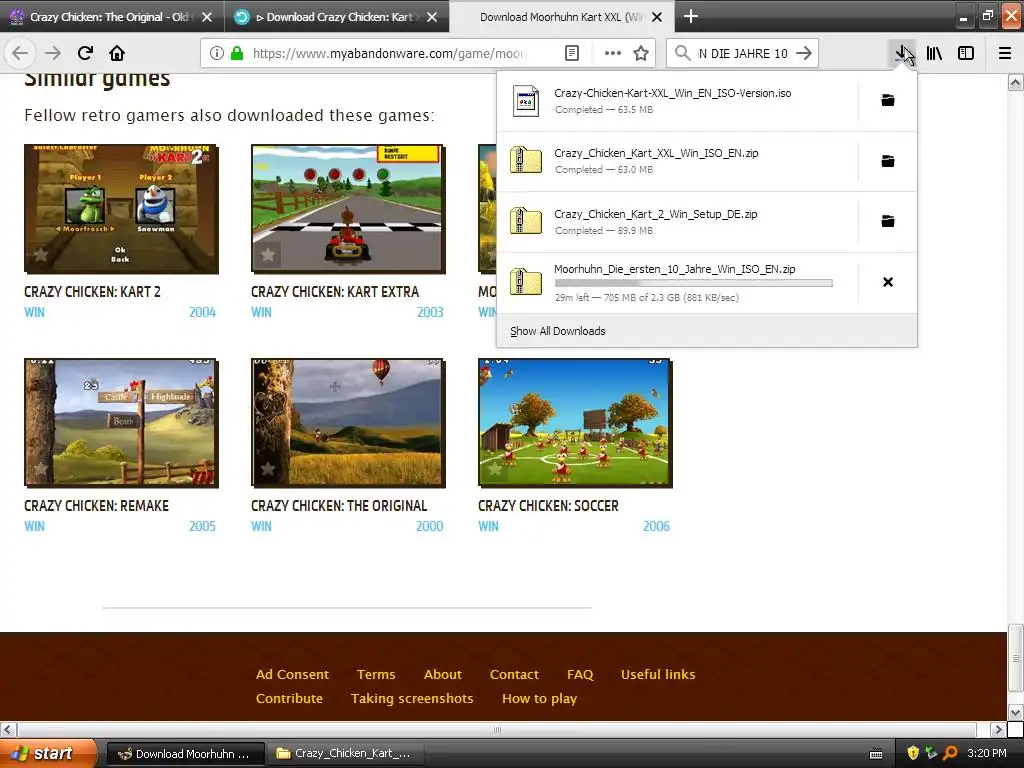
Task: Click the address bar URL
Action: click(388, 54)
